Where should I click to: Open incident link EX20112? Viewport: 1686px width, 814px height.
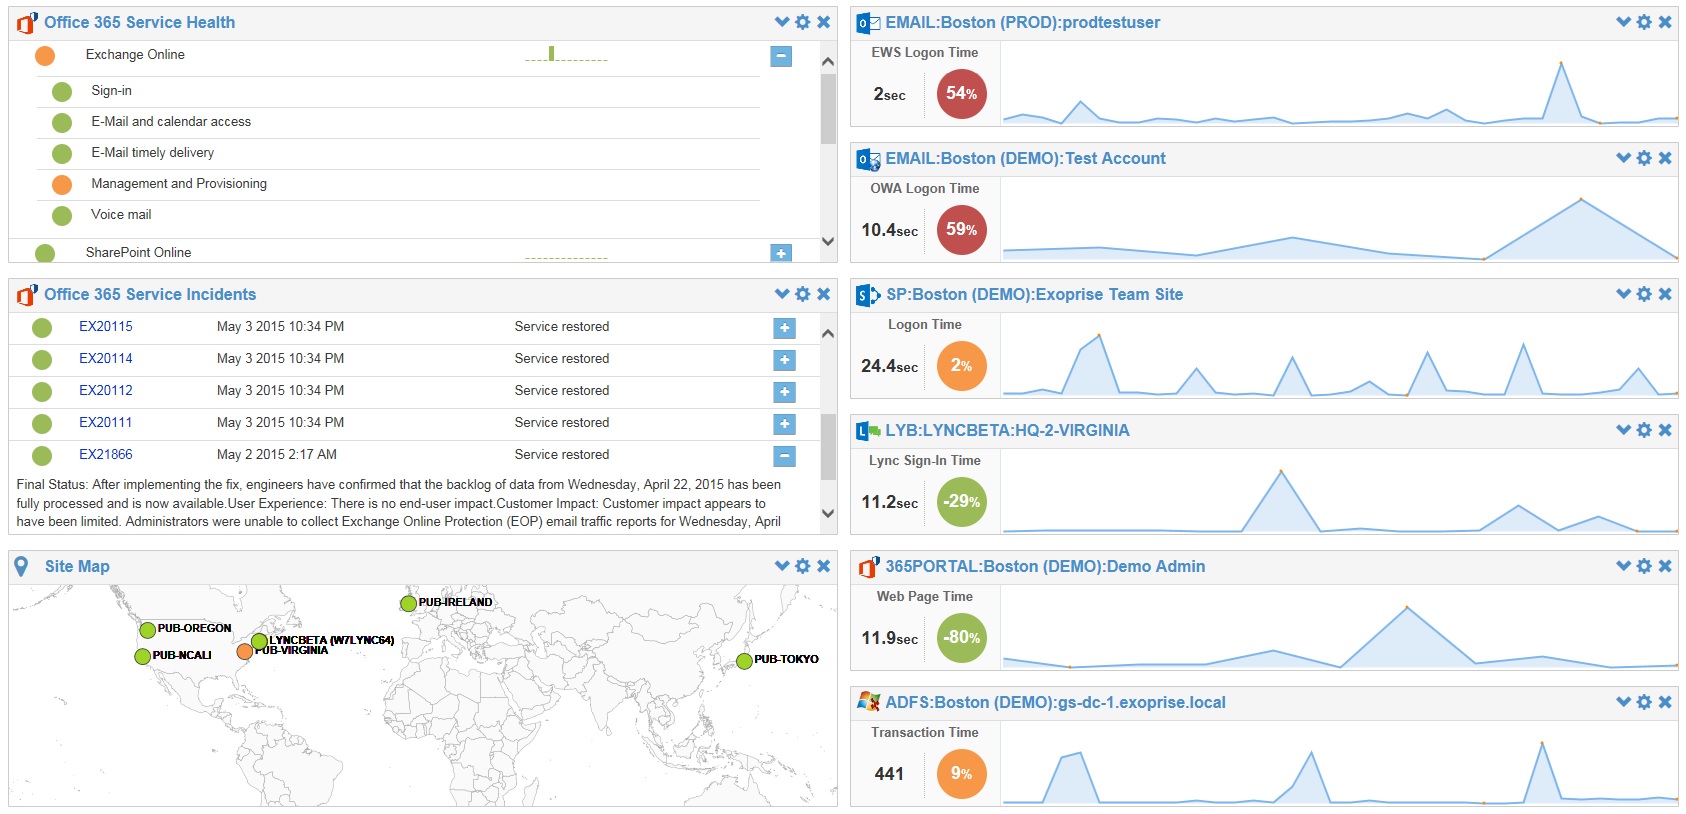pyautogui.click(x=106, y=390)
